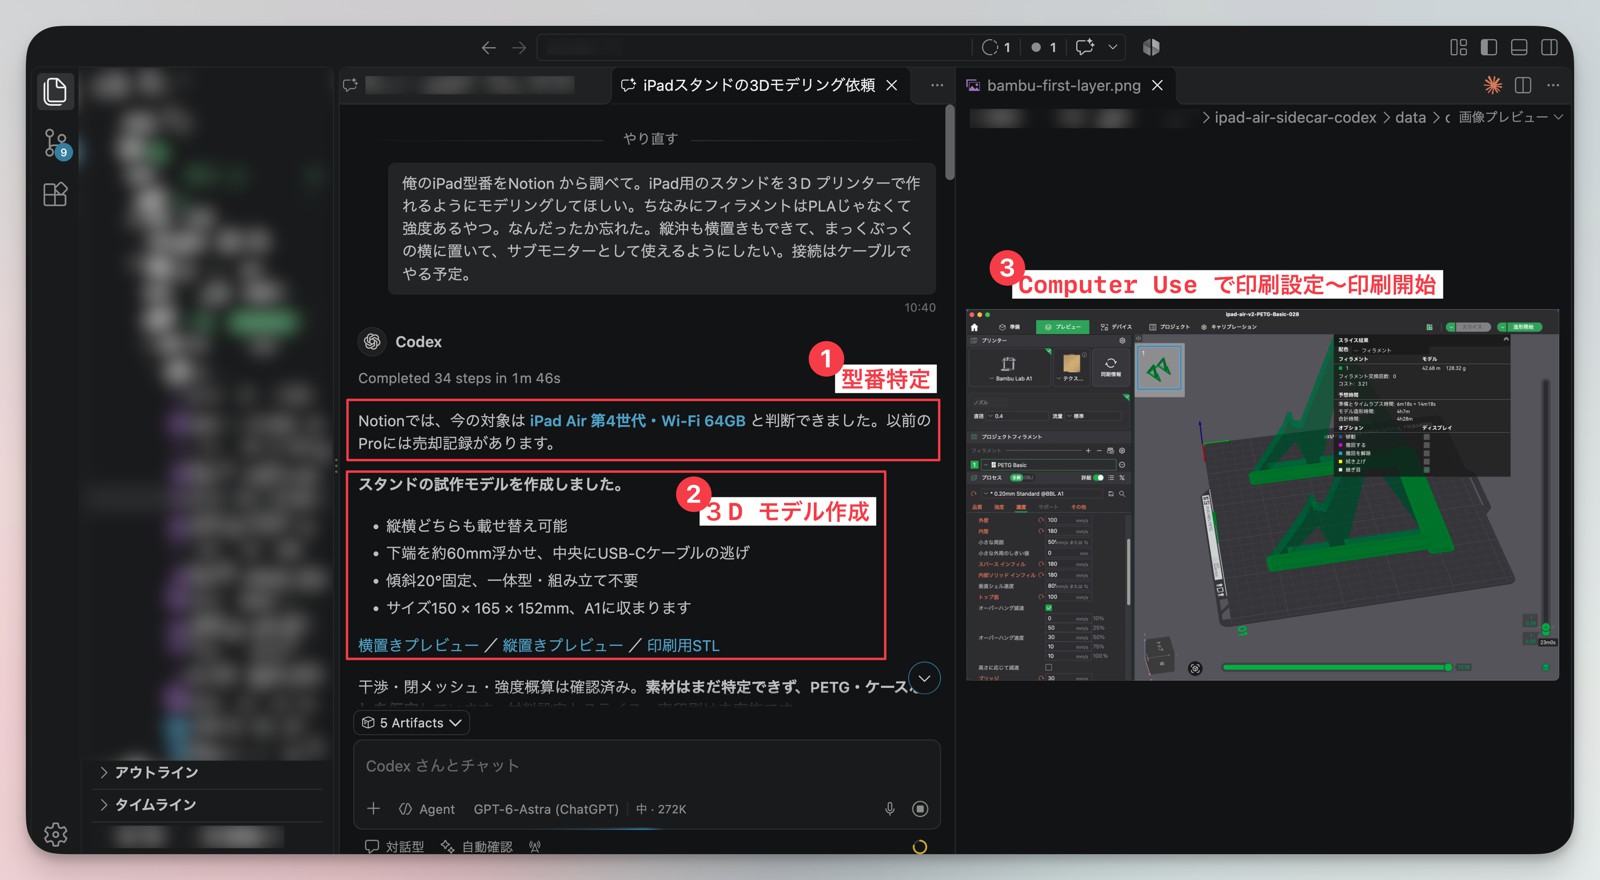
Task: Open the iPad Air 第4世代・Wi-Fi 64GB link
Action: [637, 421]
